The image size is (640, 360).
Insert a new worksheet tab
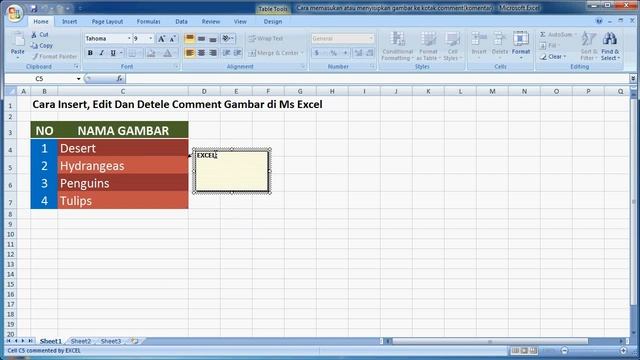[x=134, y=340]
